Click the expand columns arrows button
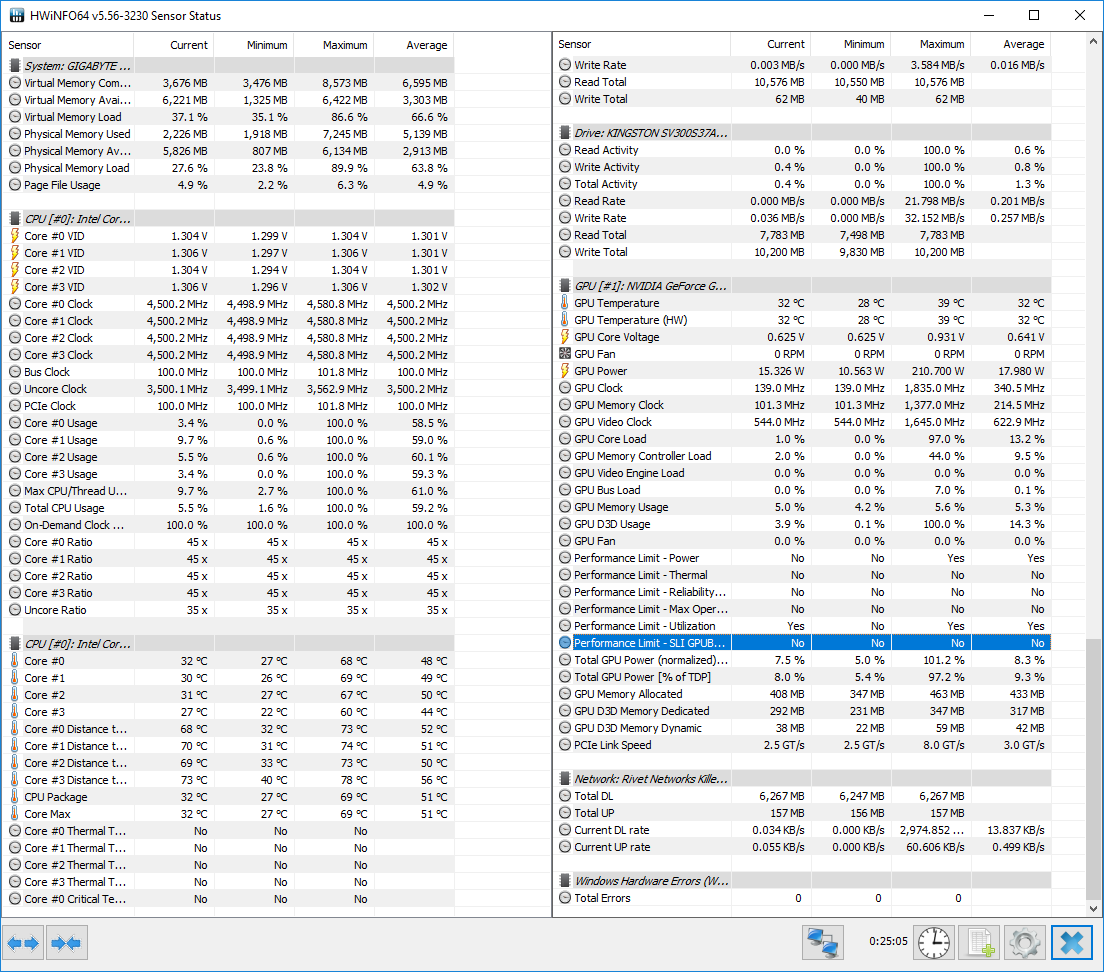The height and width of the screenshot is (972, 1104). (x=23, y=942)
